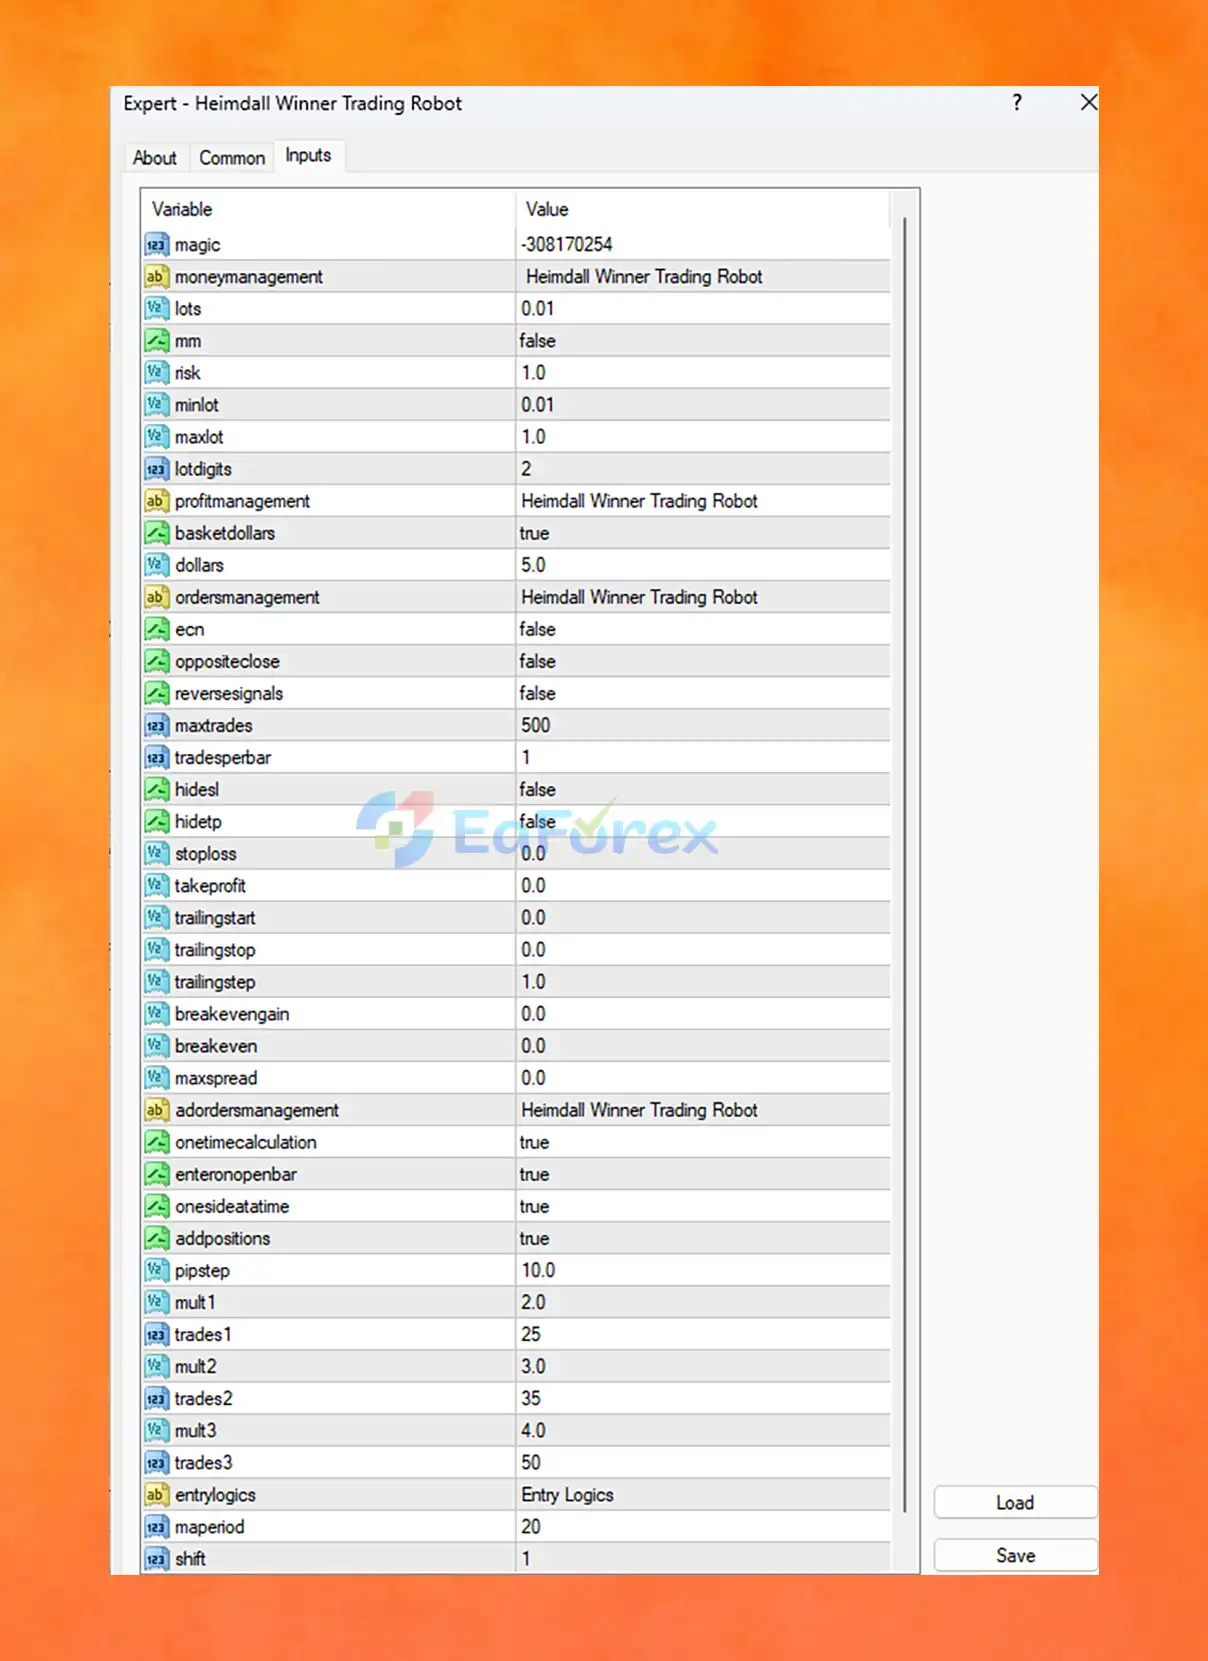The width and height of the screenshot is (1208, 1661).
Task: Click the ordersmanagement variable name
Action: pos(247,597)
